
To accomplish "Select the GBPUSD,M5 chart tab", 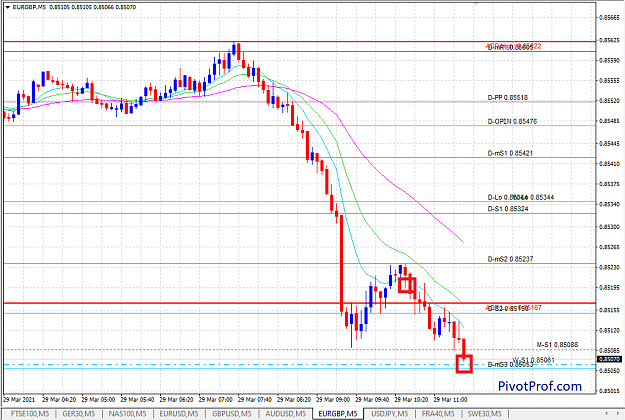I will click(232, 414).
